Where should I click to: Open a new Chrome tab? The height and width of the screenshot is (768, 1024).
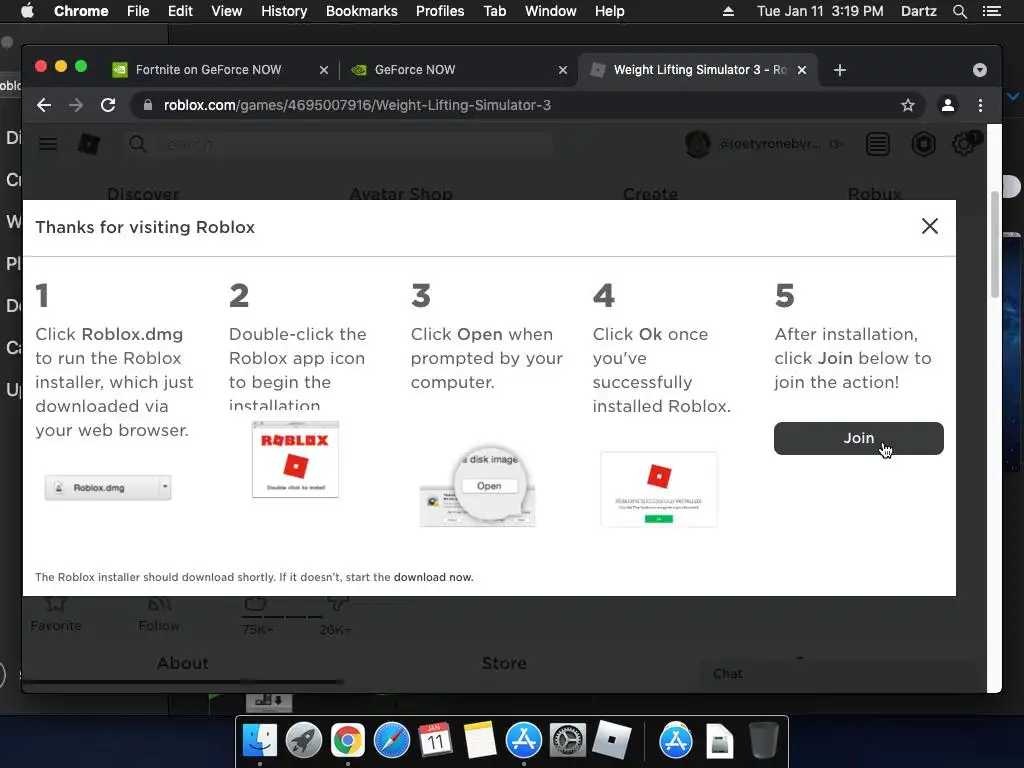pyautogui.click(x=840, y=70)
